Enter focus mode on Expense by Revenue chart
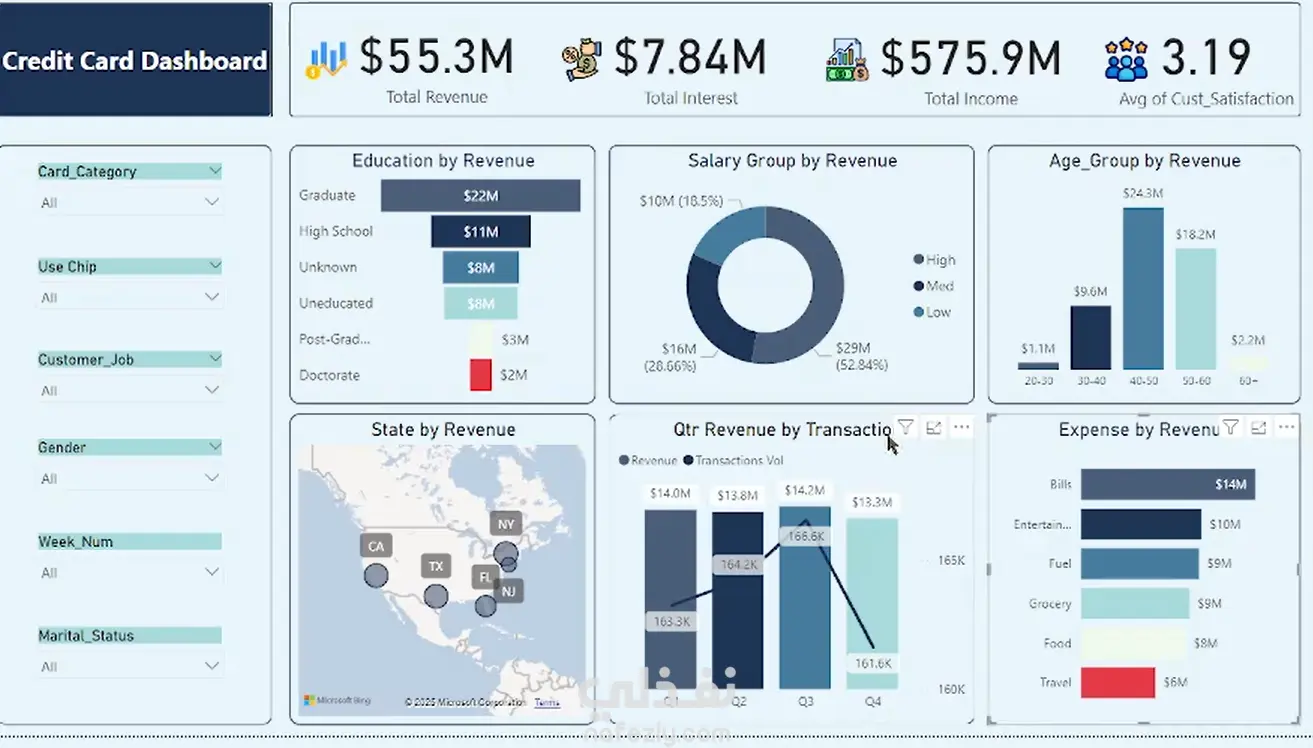The height and width of the screenshot is (748, 1313). point(1259,428)
